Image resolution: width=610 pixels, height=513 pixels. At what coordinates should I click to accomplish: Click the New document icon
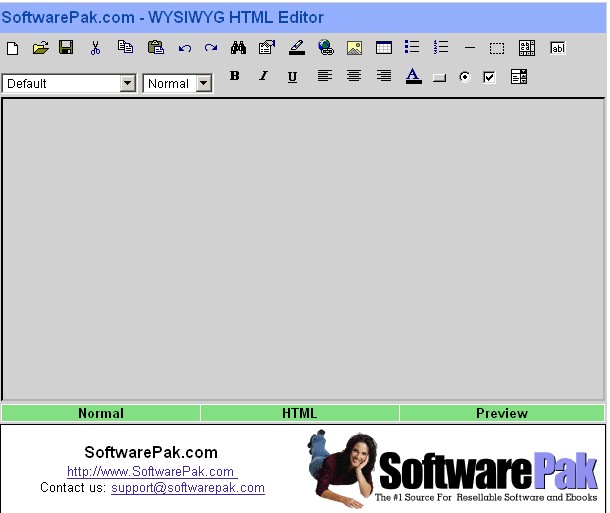click(12, 48)
